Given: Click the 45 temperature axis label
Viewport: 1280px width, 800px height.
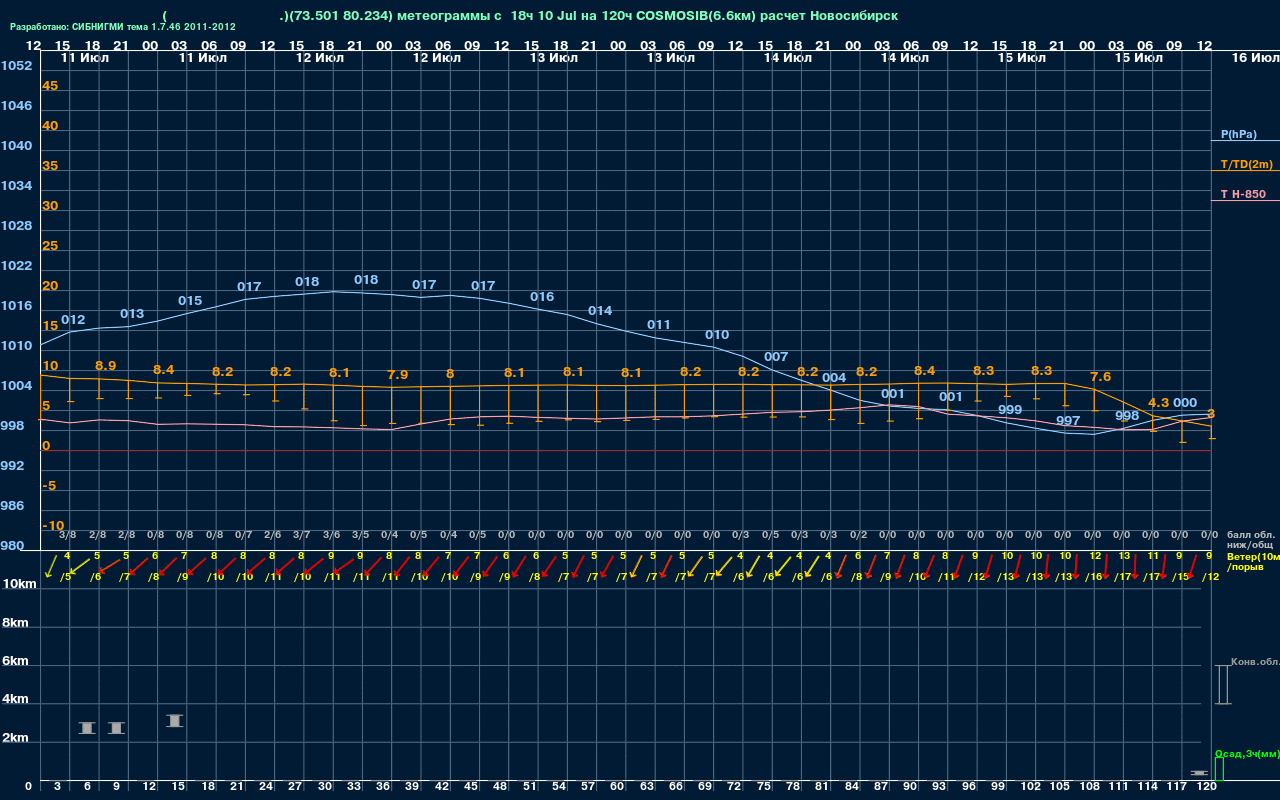Looking at the screenshot, I should click(x=50, y=86).
